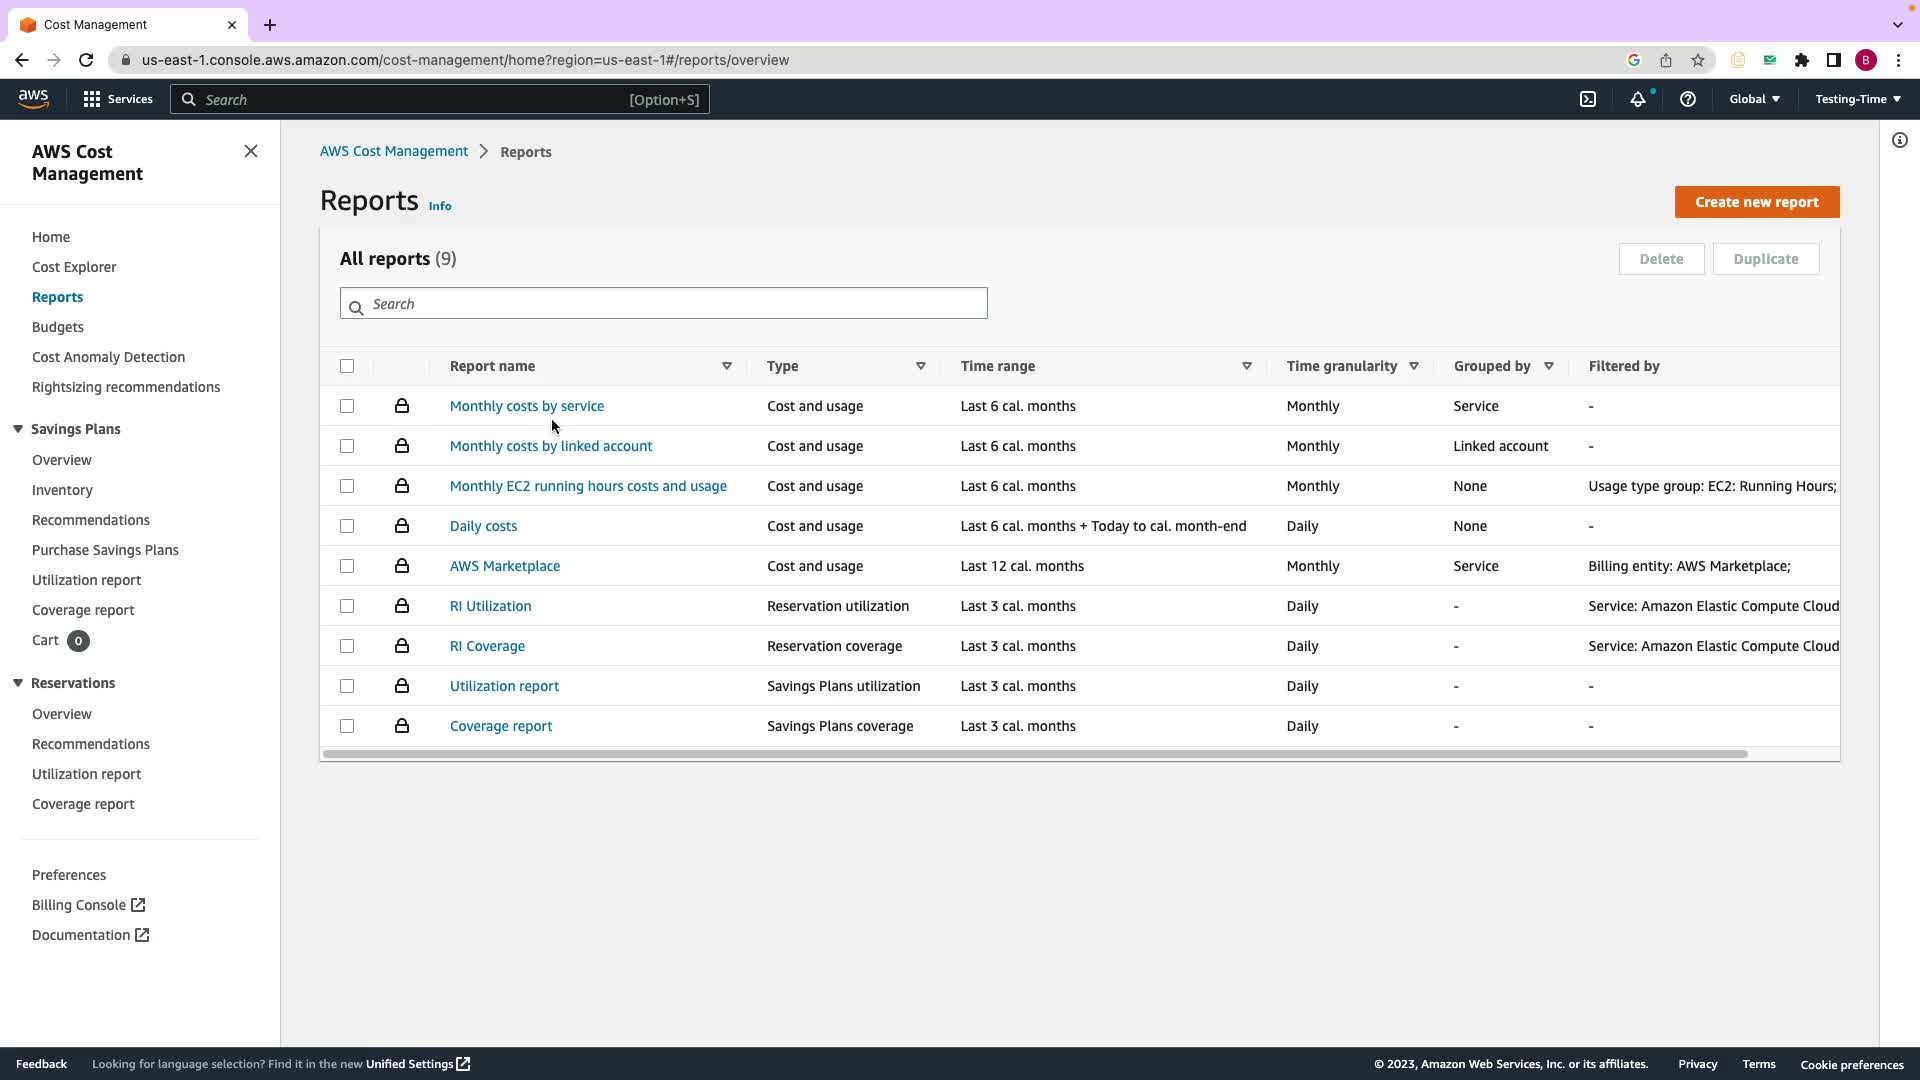This screenshot has width=1920, height=1080.
Task: Click the reports search field
Action: pos(664,304)
